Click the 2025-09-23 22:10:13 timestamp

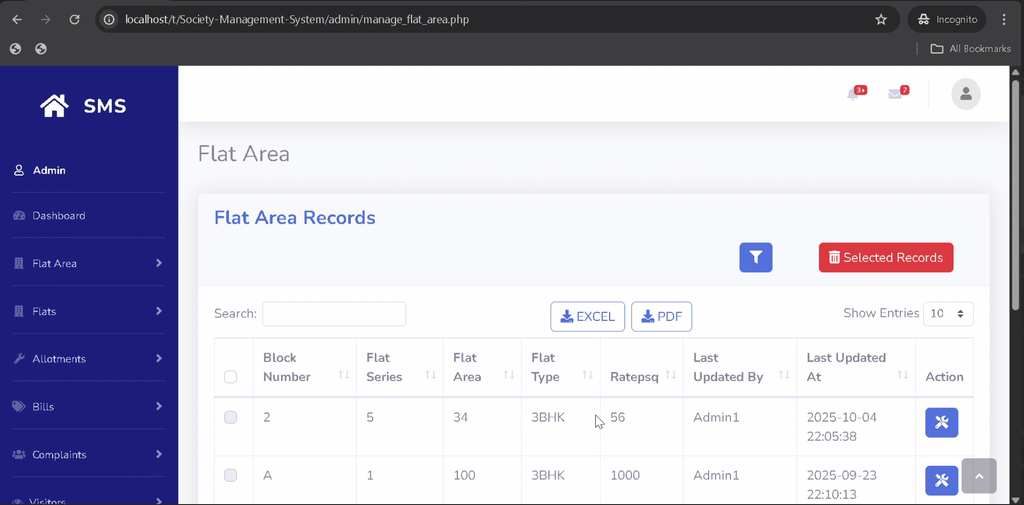coord(842,485)
